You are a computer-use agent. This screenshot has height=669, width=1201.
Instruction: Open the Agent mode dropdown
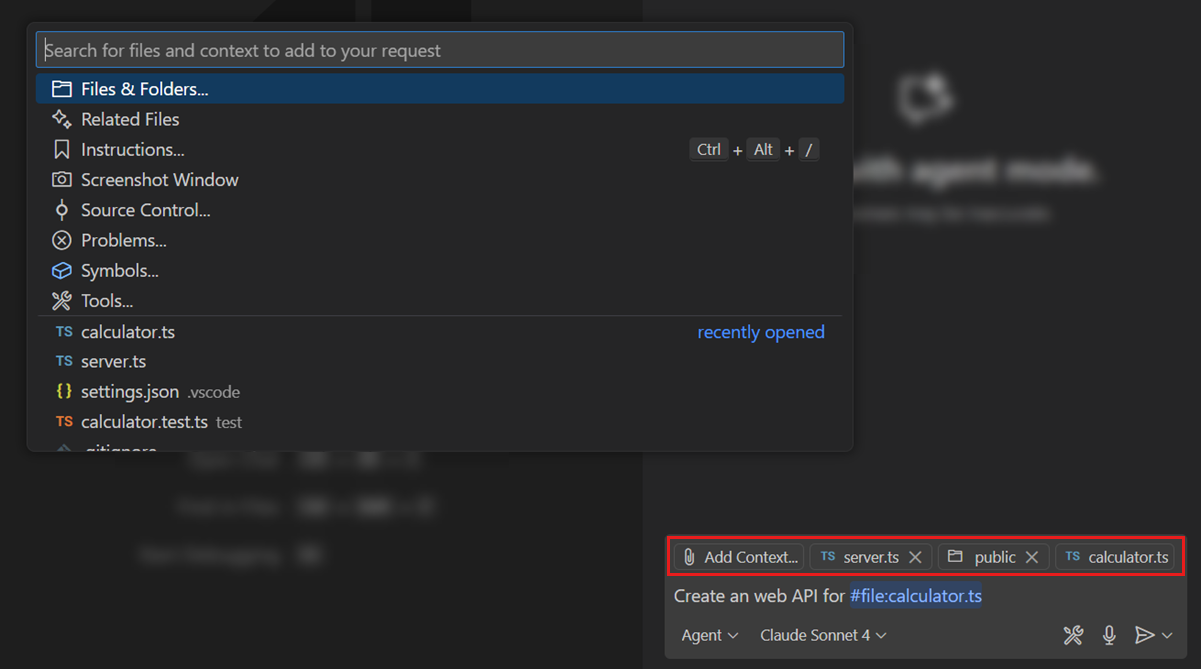(709, 635)
